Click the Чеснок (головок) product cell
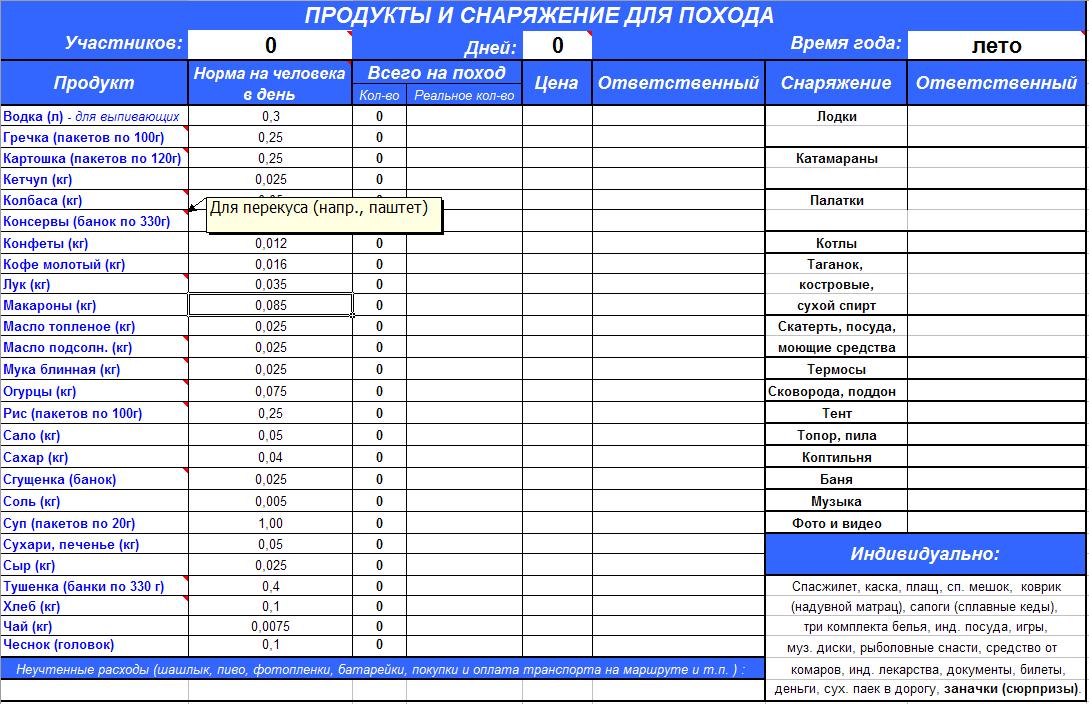Image resolution: width=1089 pixels, height=704 pixels. [x=94, y=645]
